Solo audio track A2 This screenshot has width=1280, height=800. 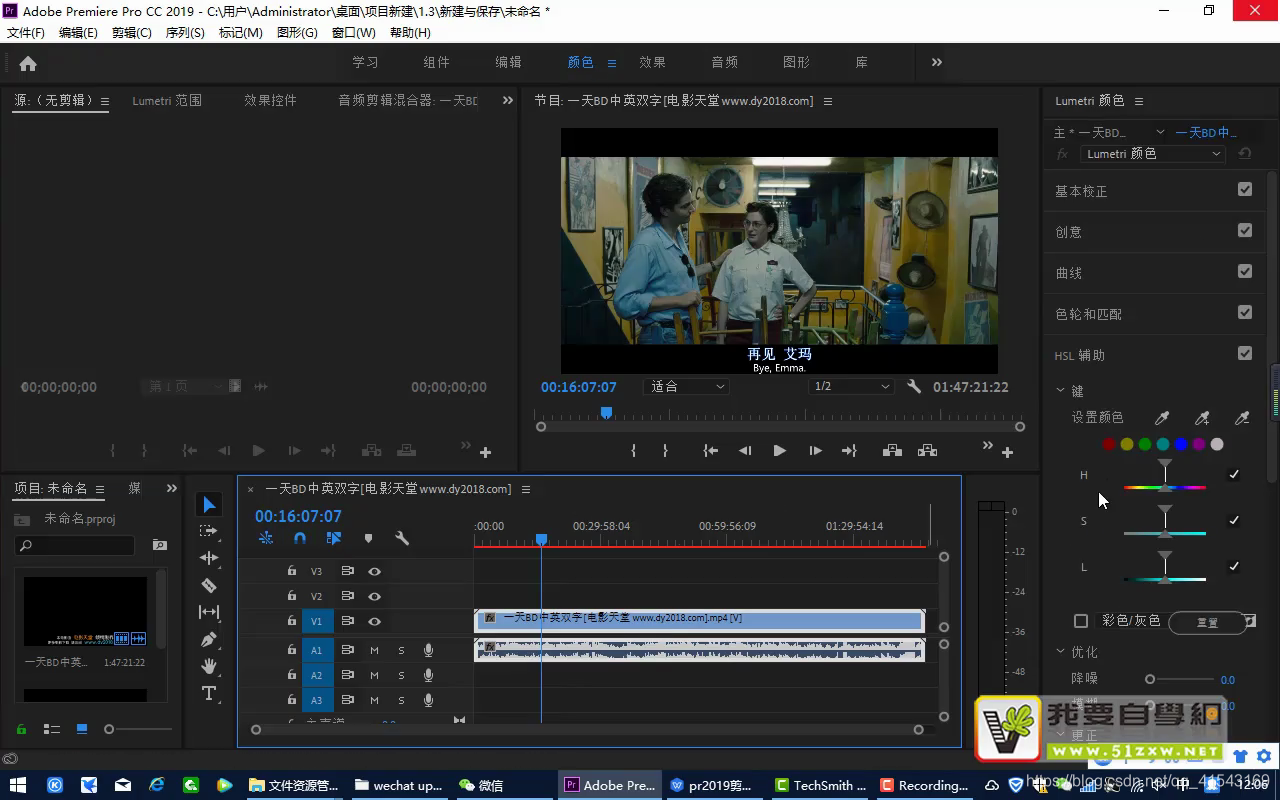coord(401,675)
